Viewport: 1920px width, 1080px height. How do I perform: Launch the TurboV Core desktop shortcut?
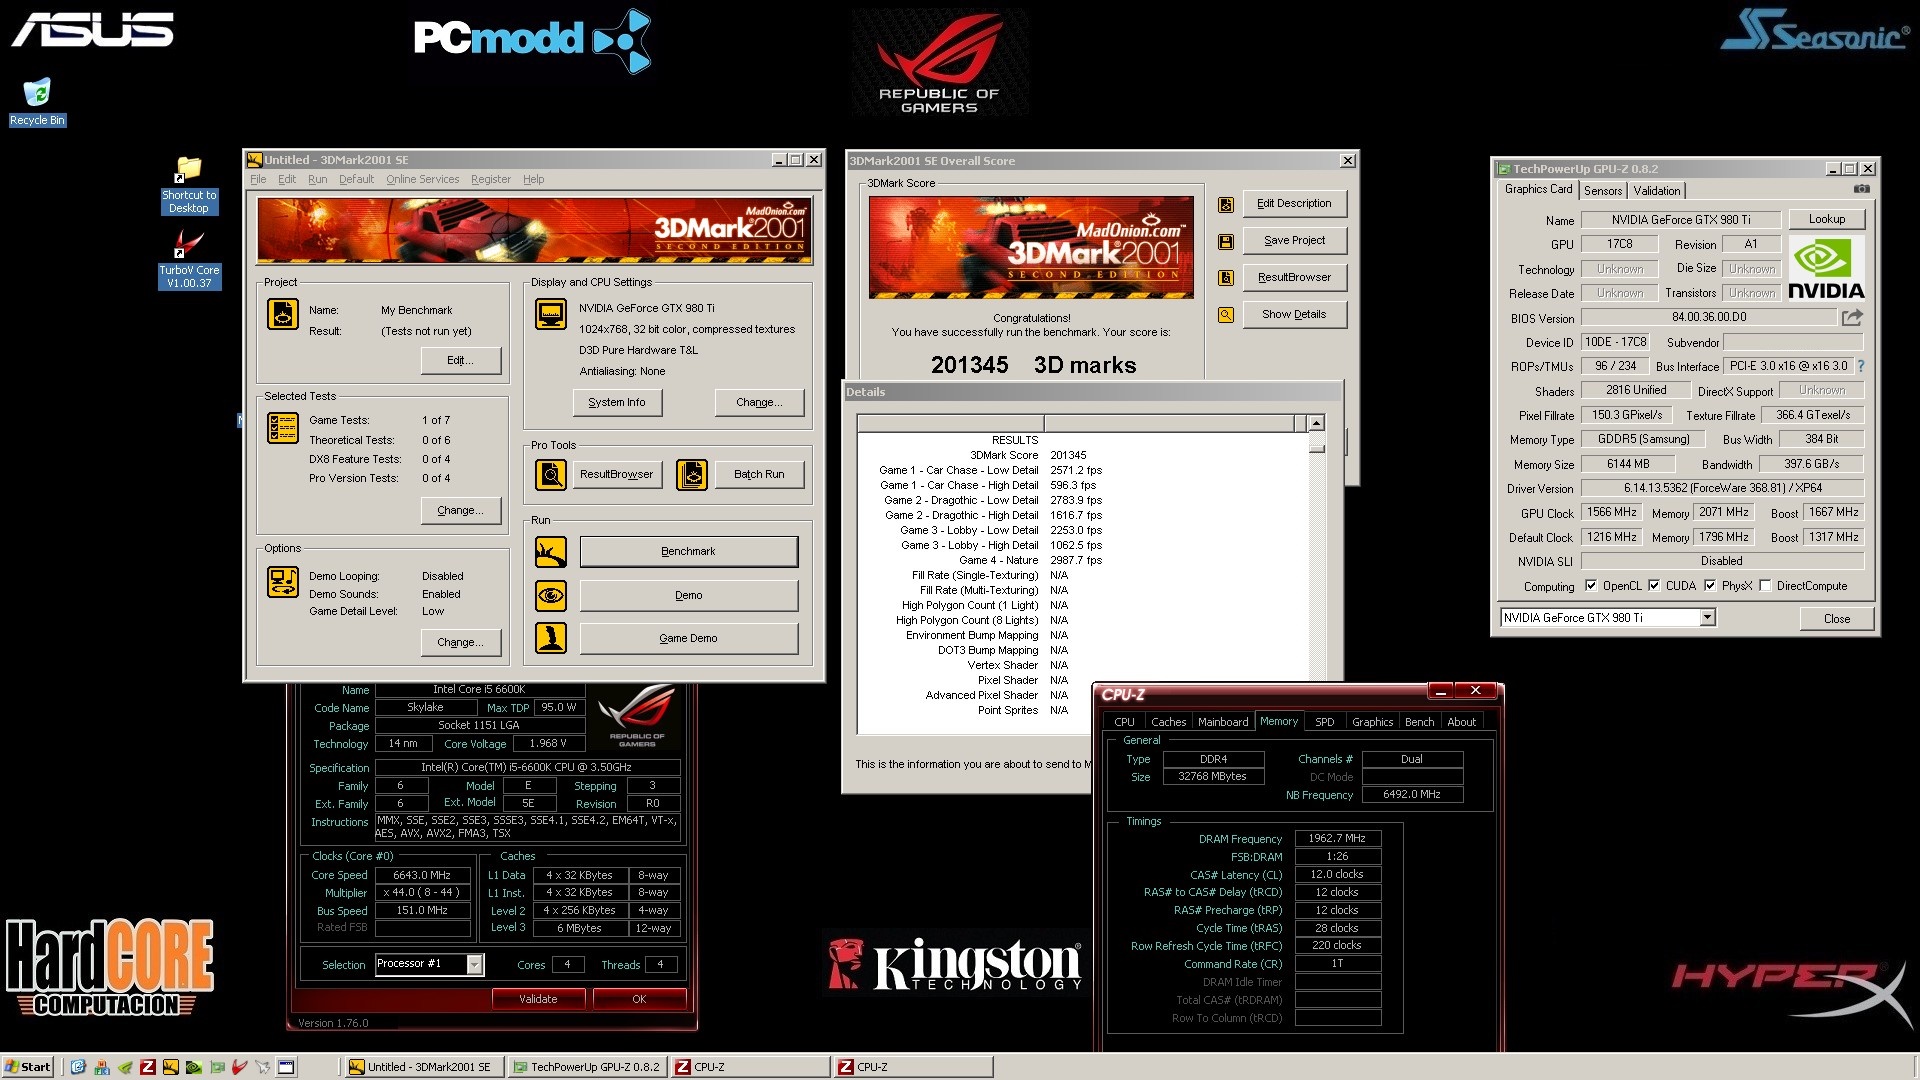[189, 260]
